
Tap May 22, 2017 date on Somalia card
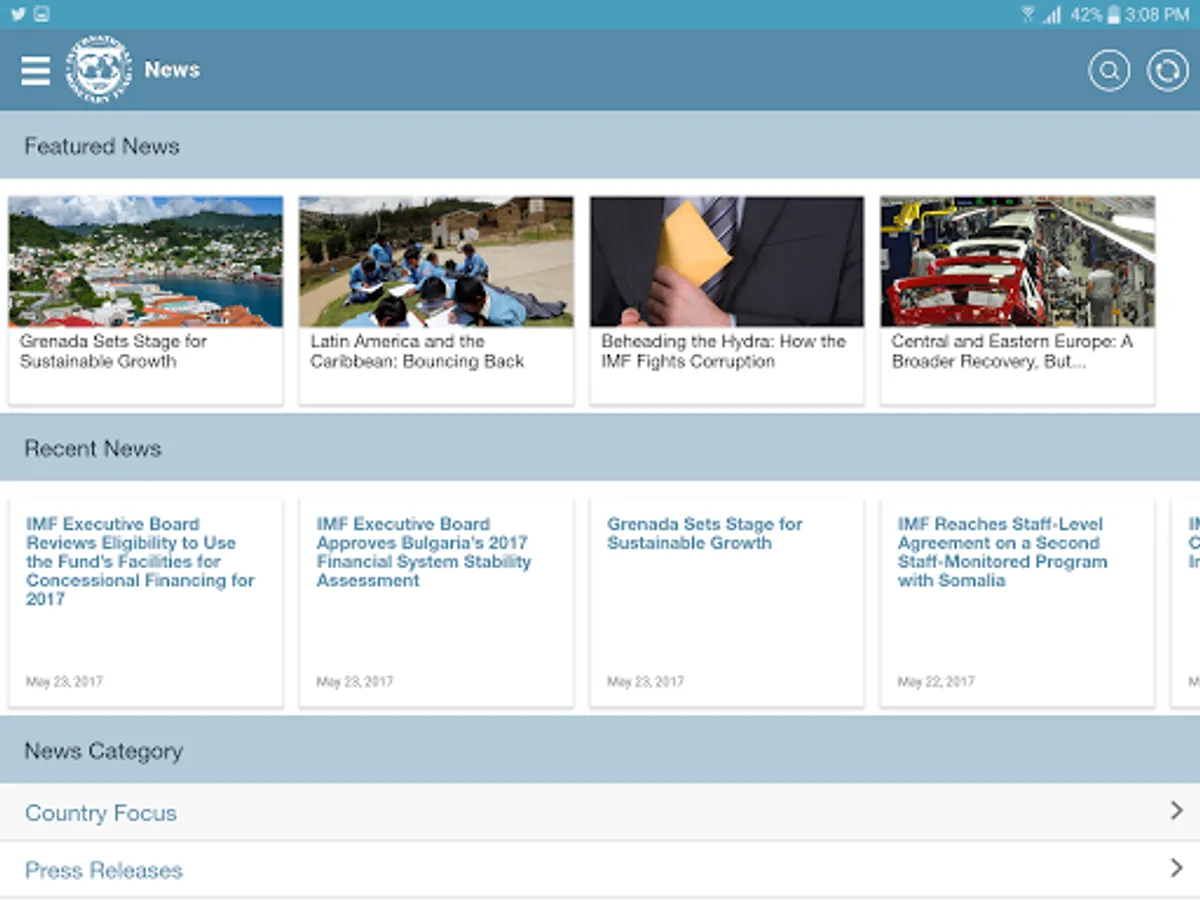coord(936,682)
